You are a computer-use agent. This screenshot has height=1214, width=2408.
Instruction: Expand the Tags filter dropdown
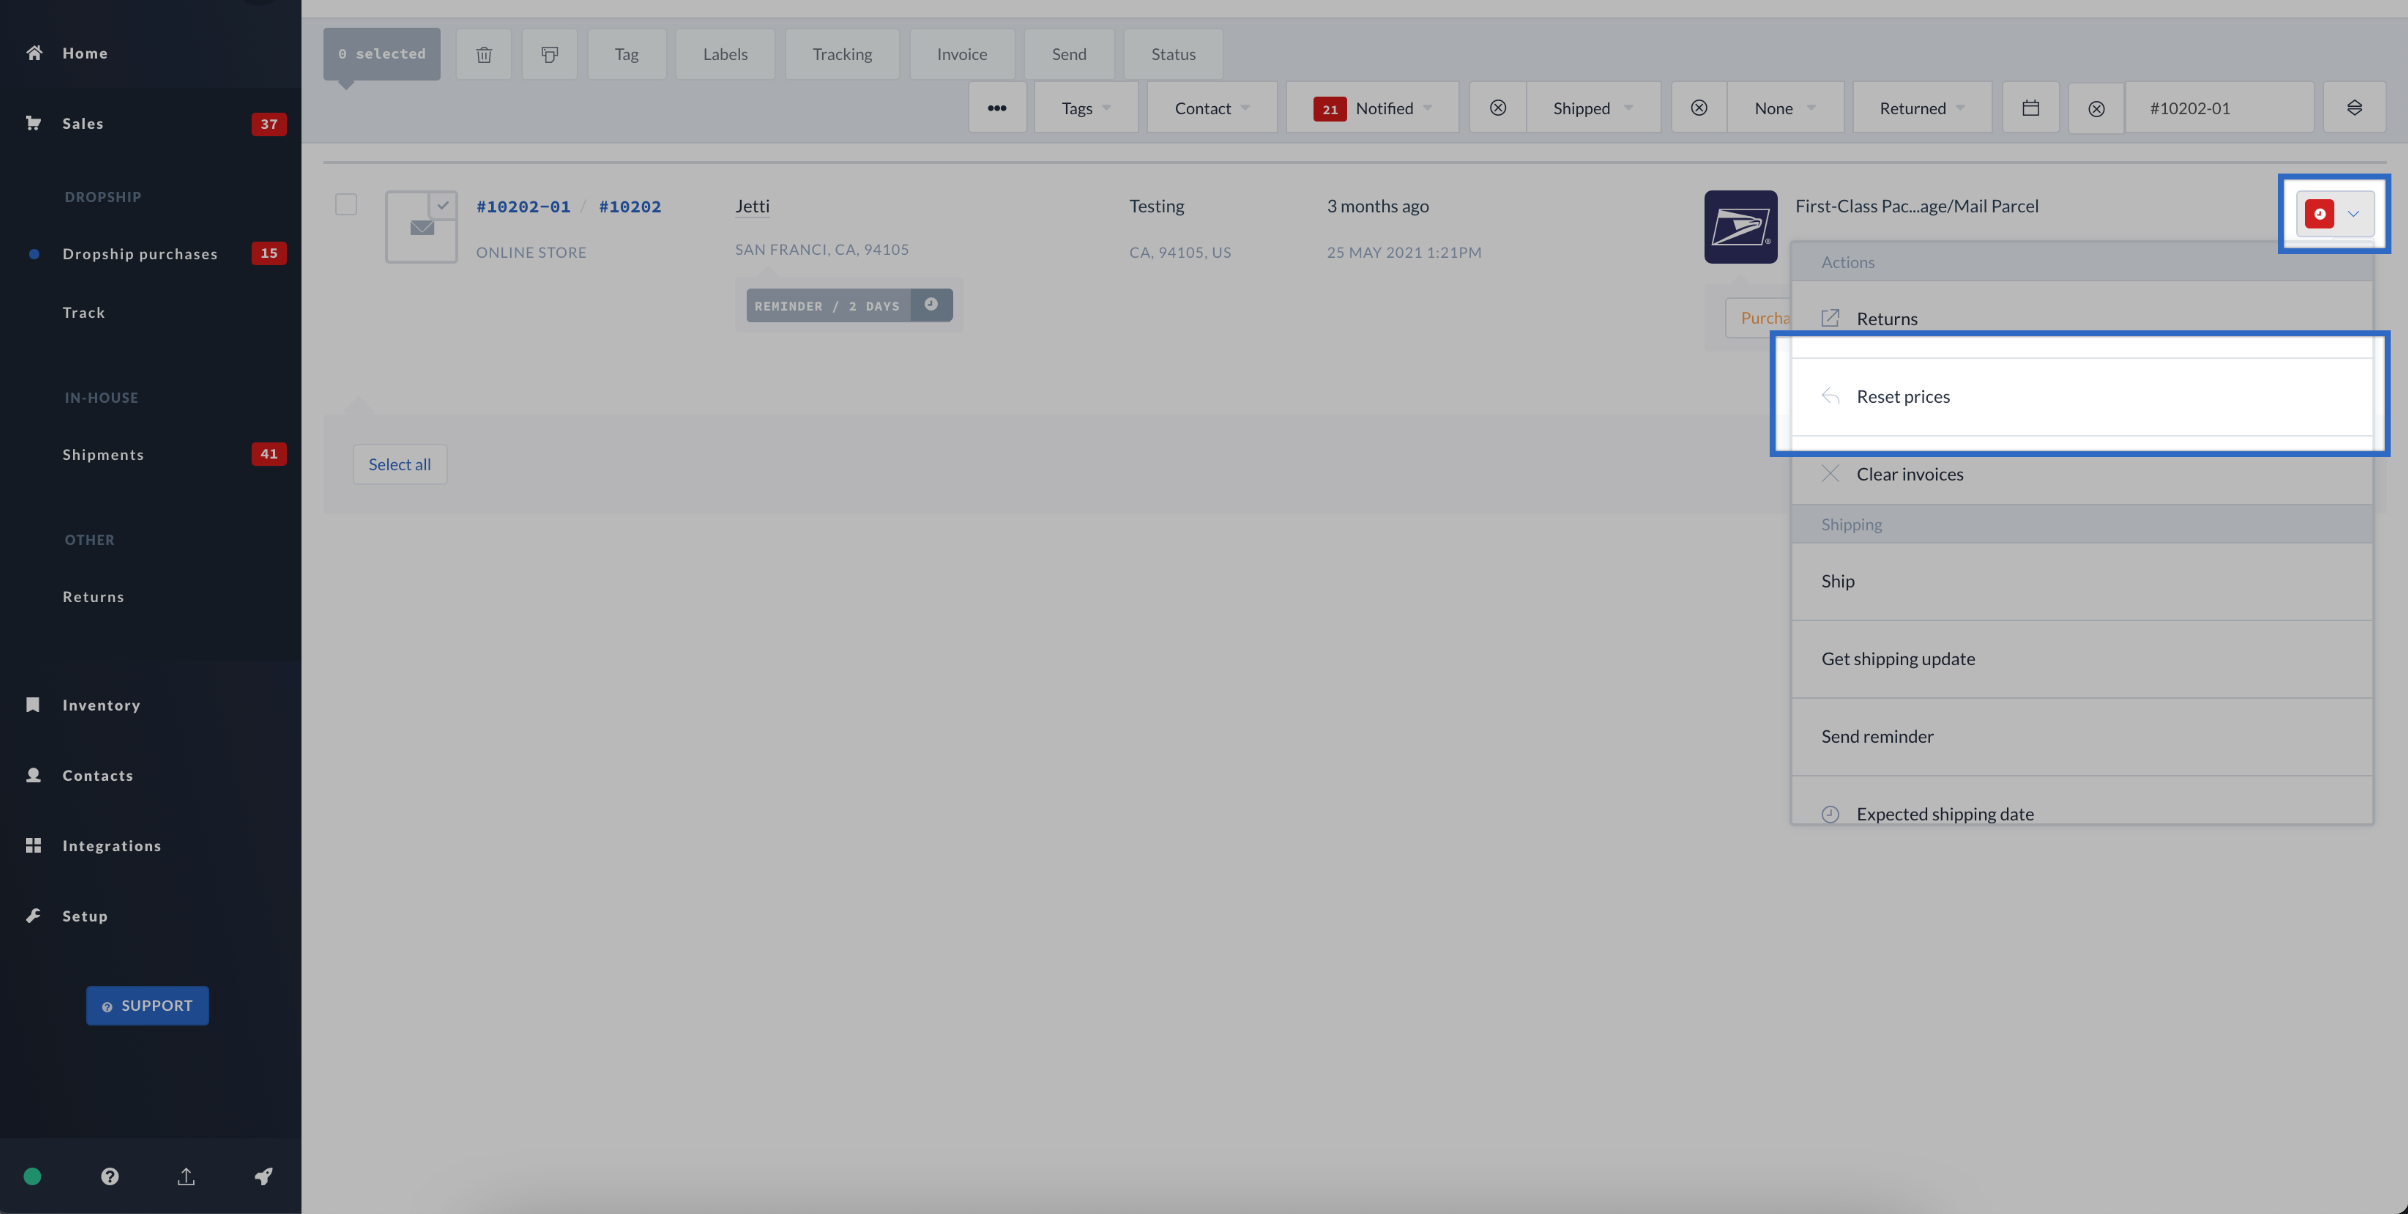(1086, 108)
